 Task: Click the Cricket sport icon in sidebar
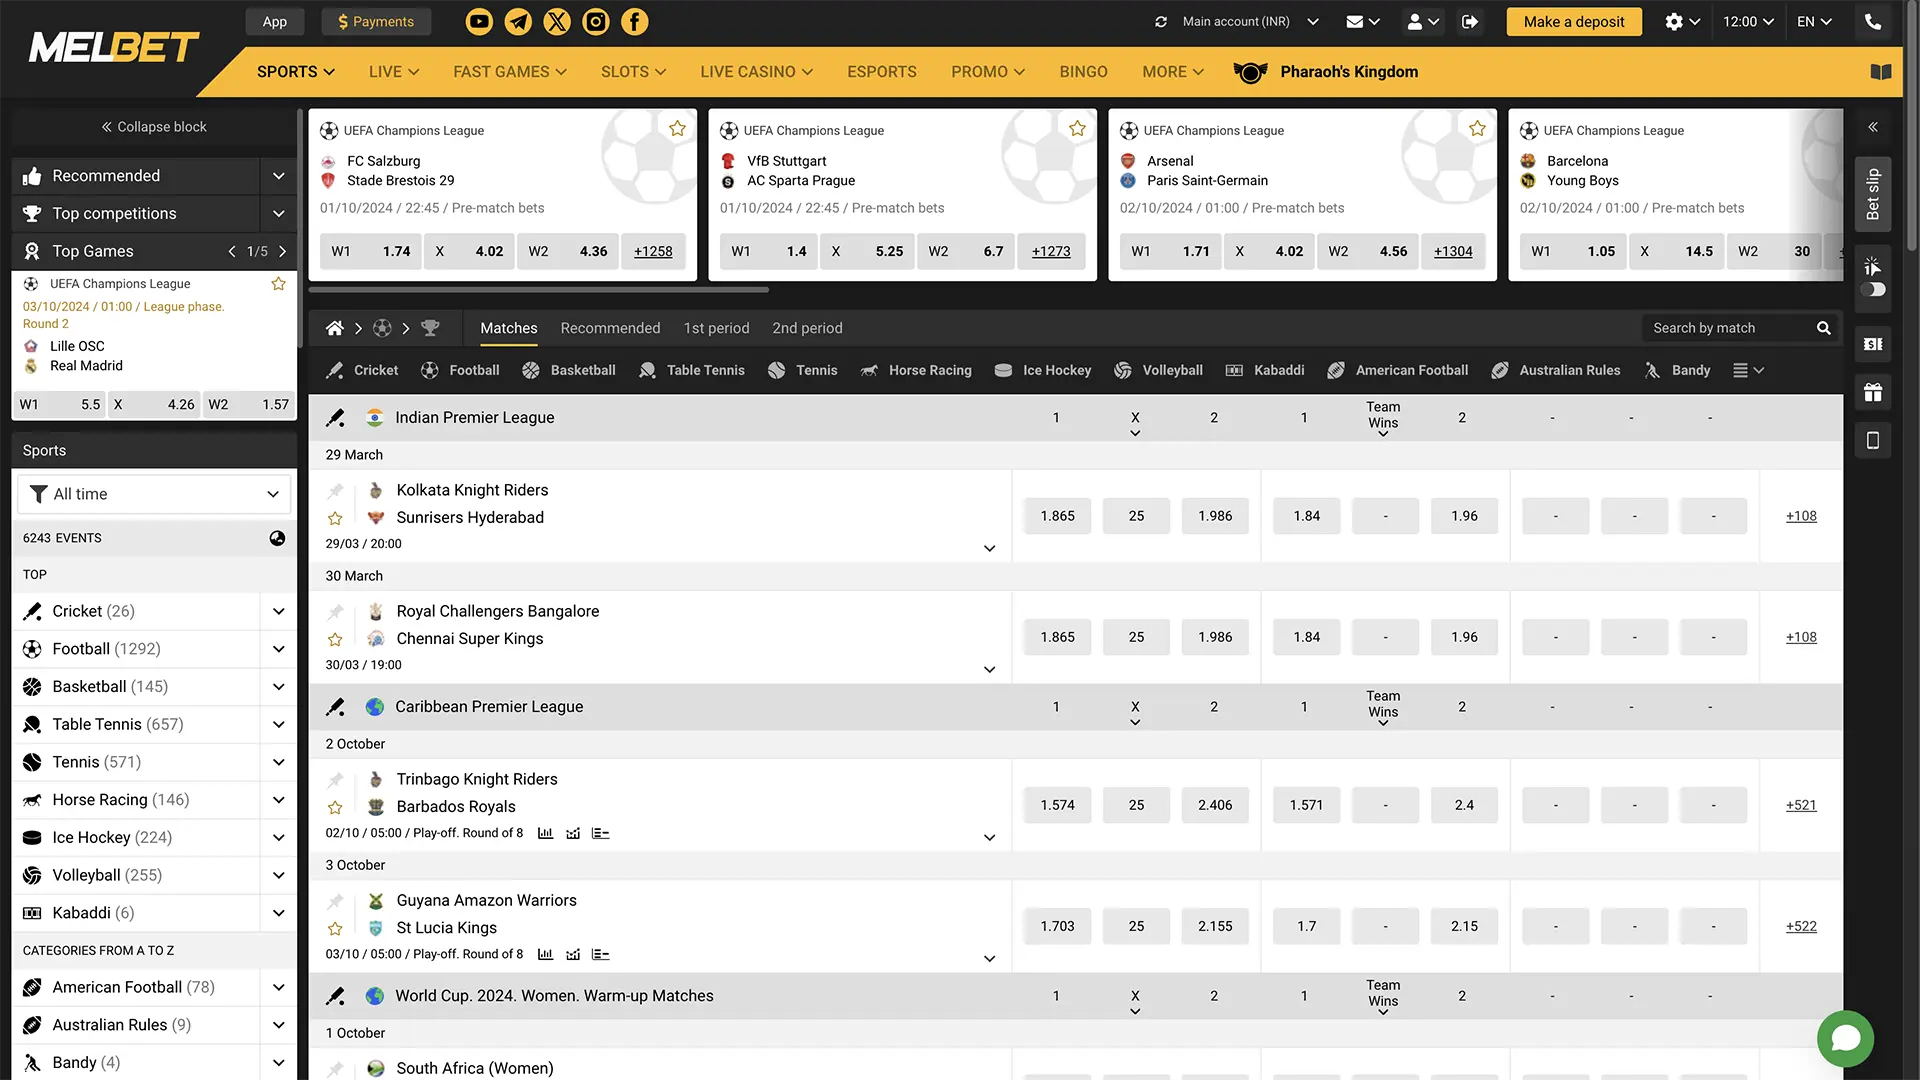(x=33, y=611)
